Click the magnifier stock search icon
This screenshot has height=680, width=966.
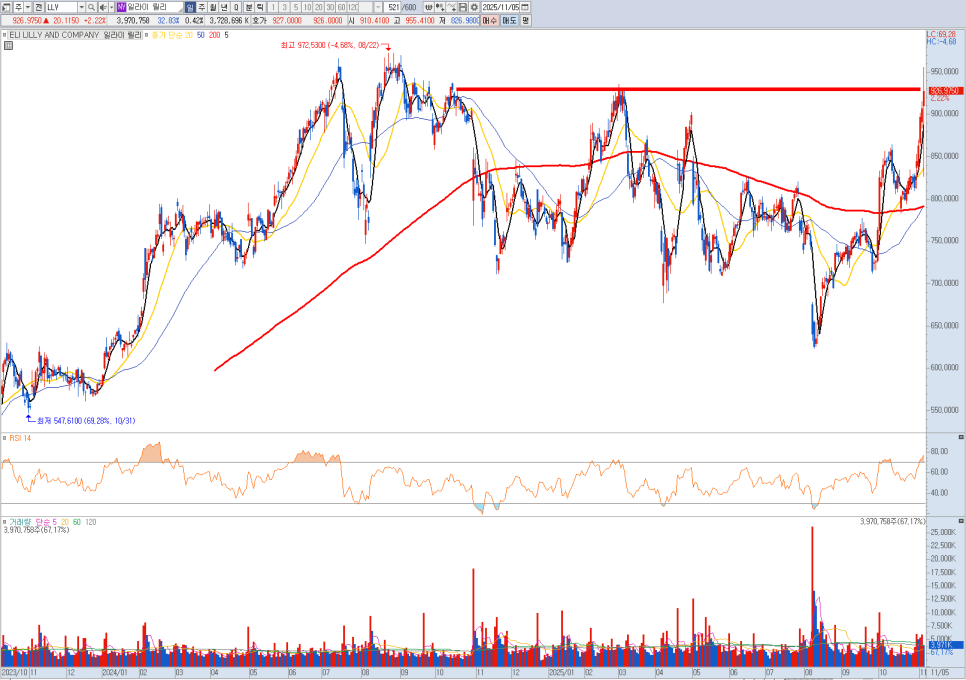click(x=91, y=7)
